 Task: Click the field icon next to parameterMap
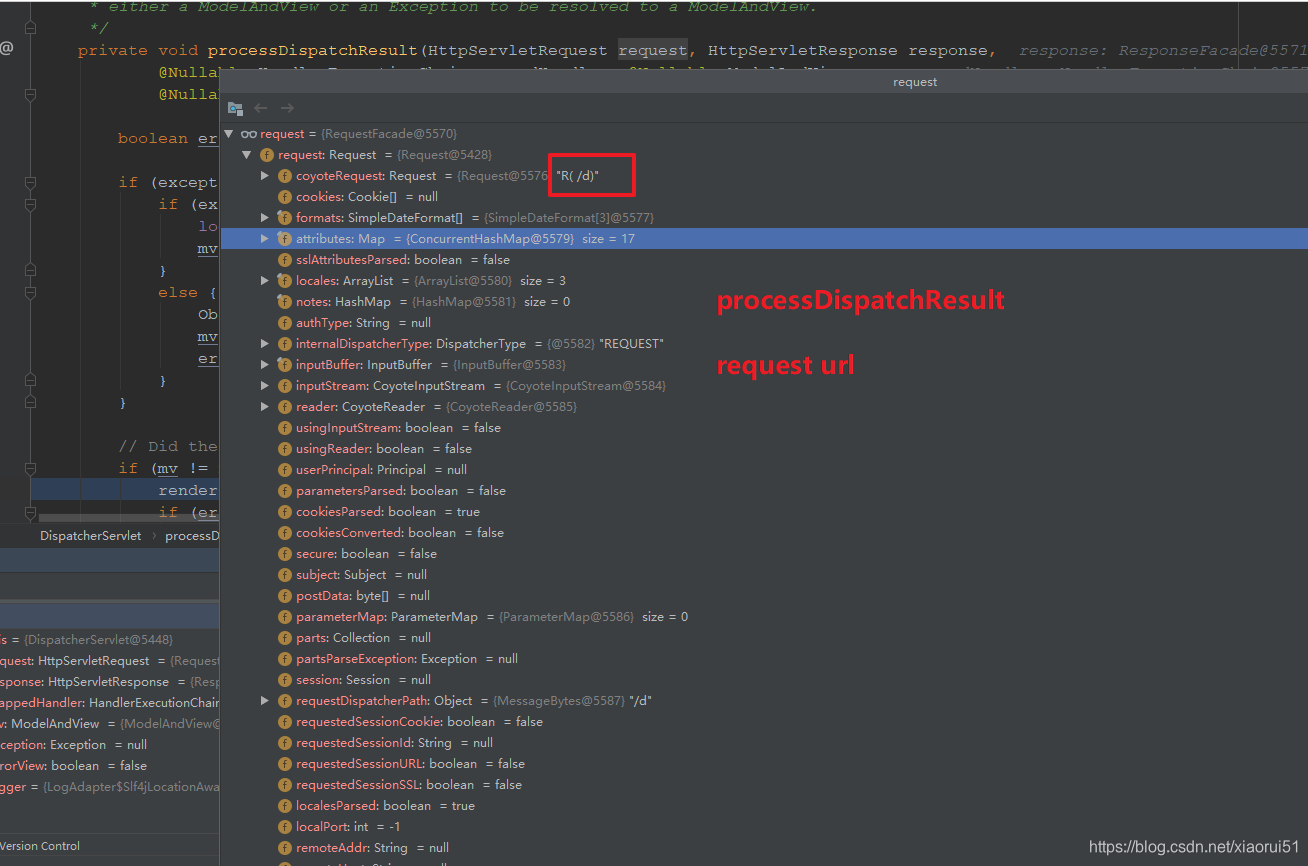pyautogui.click(x=285, y=617)
